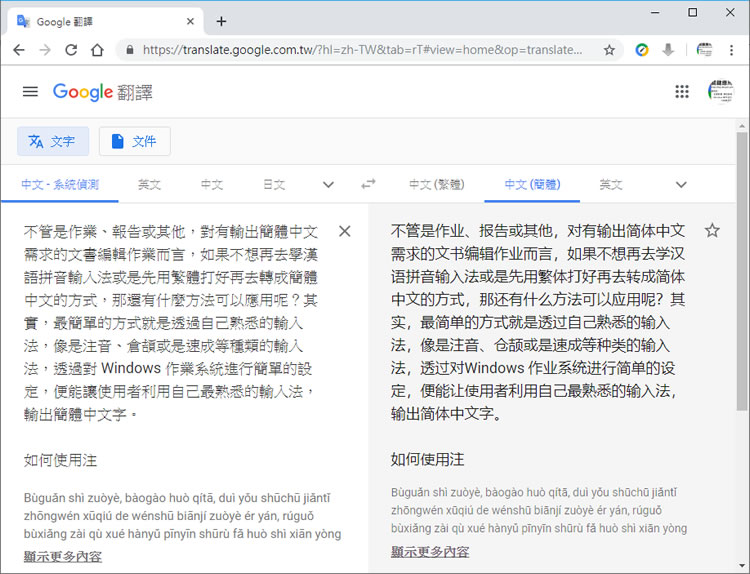This screenshot has width=750, height=574.
Task: Open the Chrome three-dot menu
Action: pos(731,50)
